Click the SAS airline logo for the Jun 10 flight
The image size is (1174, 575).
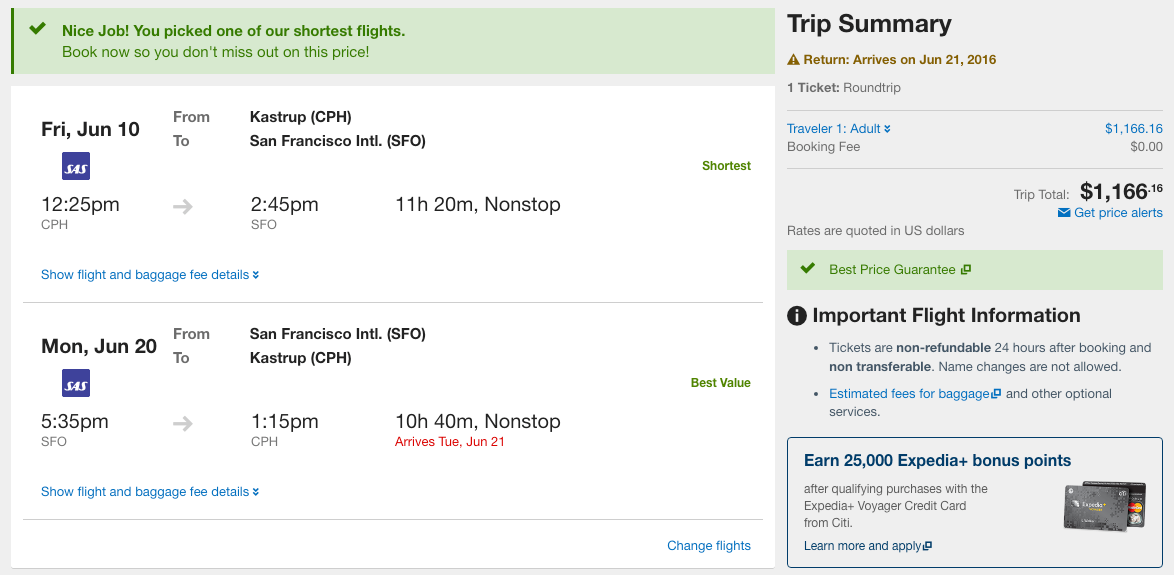pos(76,166)
